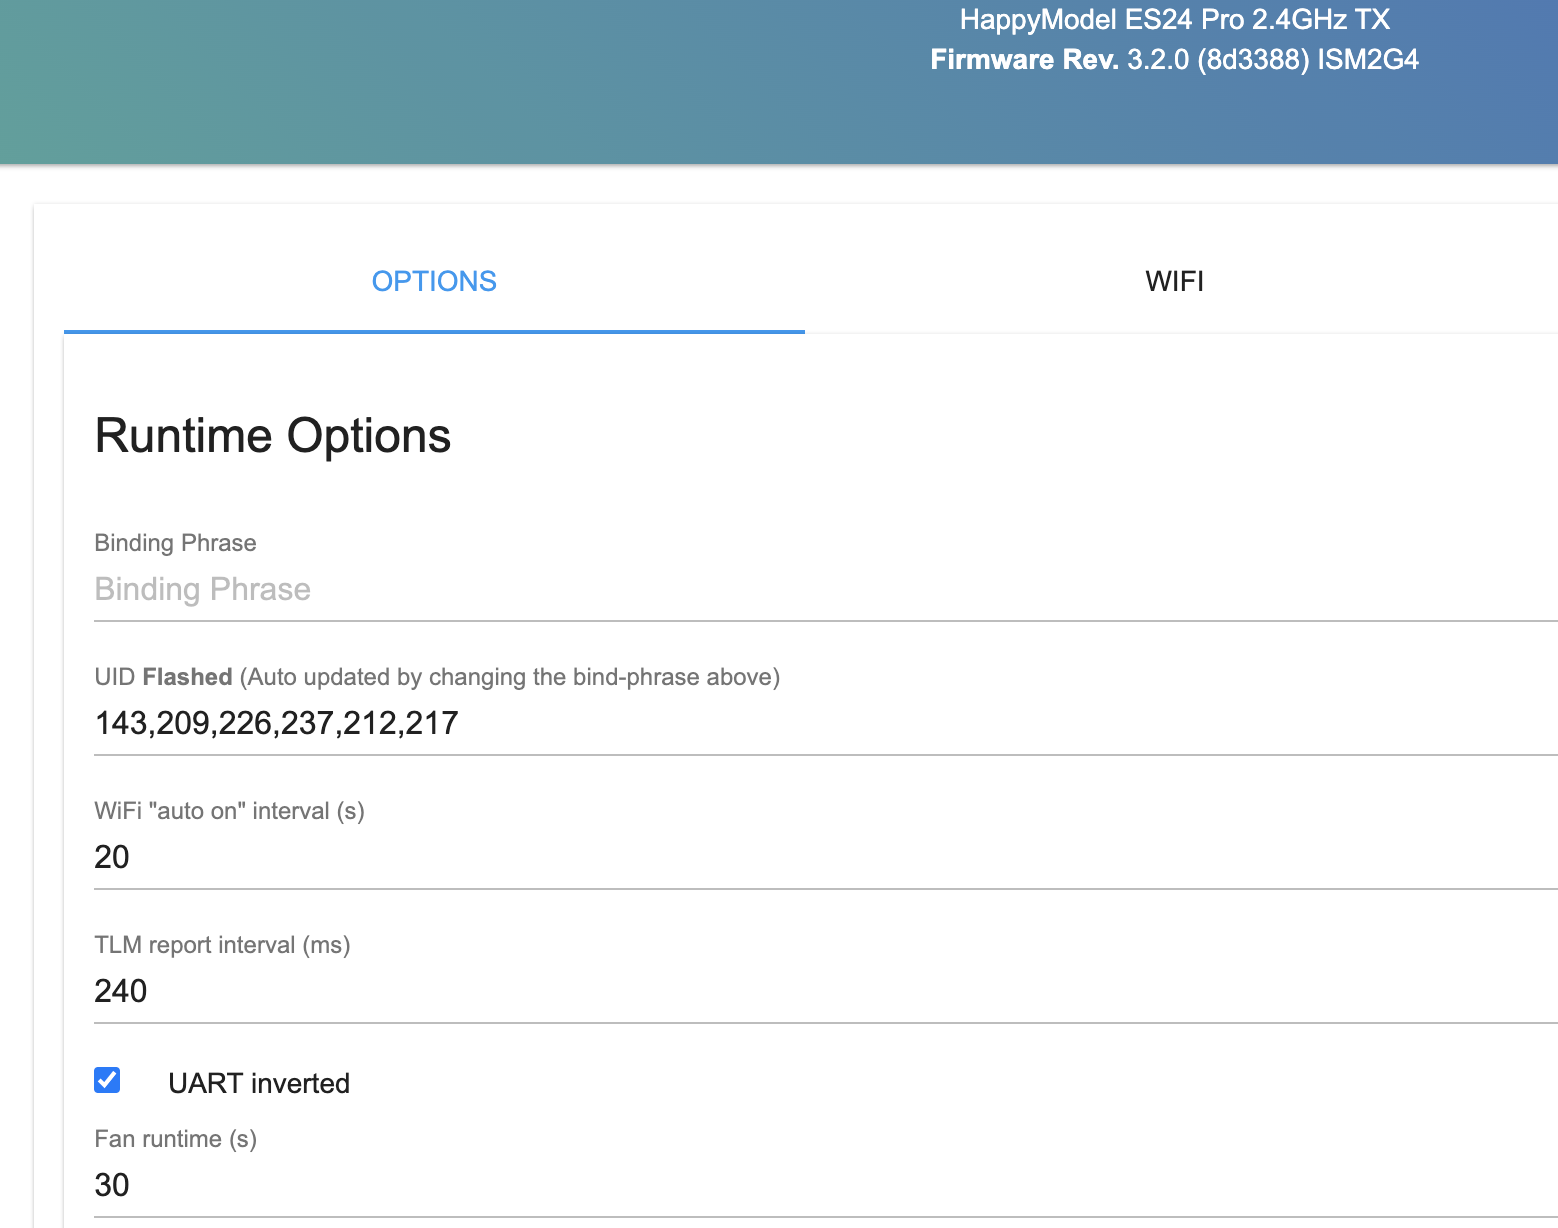Viewport: 1558px width, 1228px height.
Task: Click the value 20 under WiFi interval
Action: click(x=111, y=857)
